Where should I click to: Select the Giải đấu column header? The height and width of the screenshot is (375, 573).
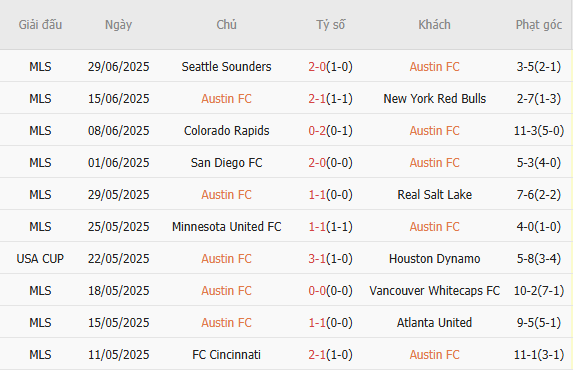(40, 25)
